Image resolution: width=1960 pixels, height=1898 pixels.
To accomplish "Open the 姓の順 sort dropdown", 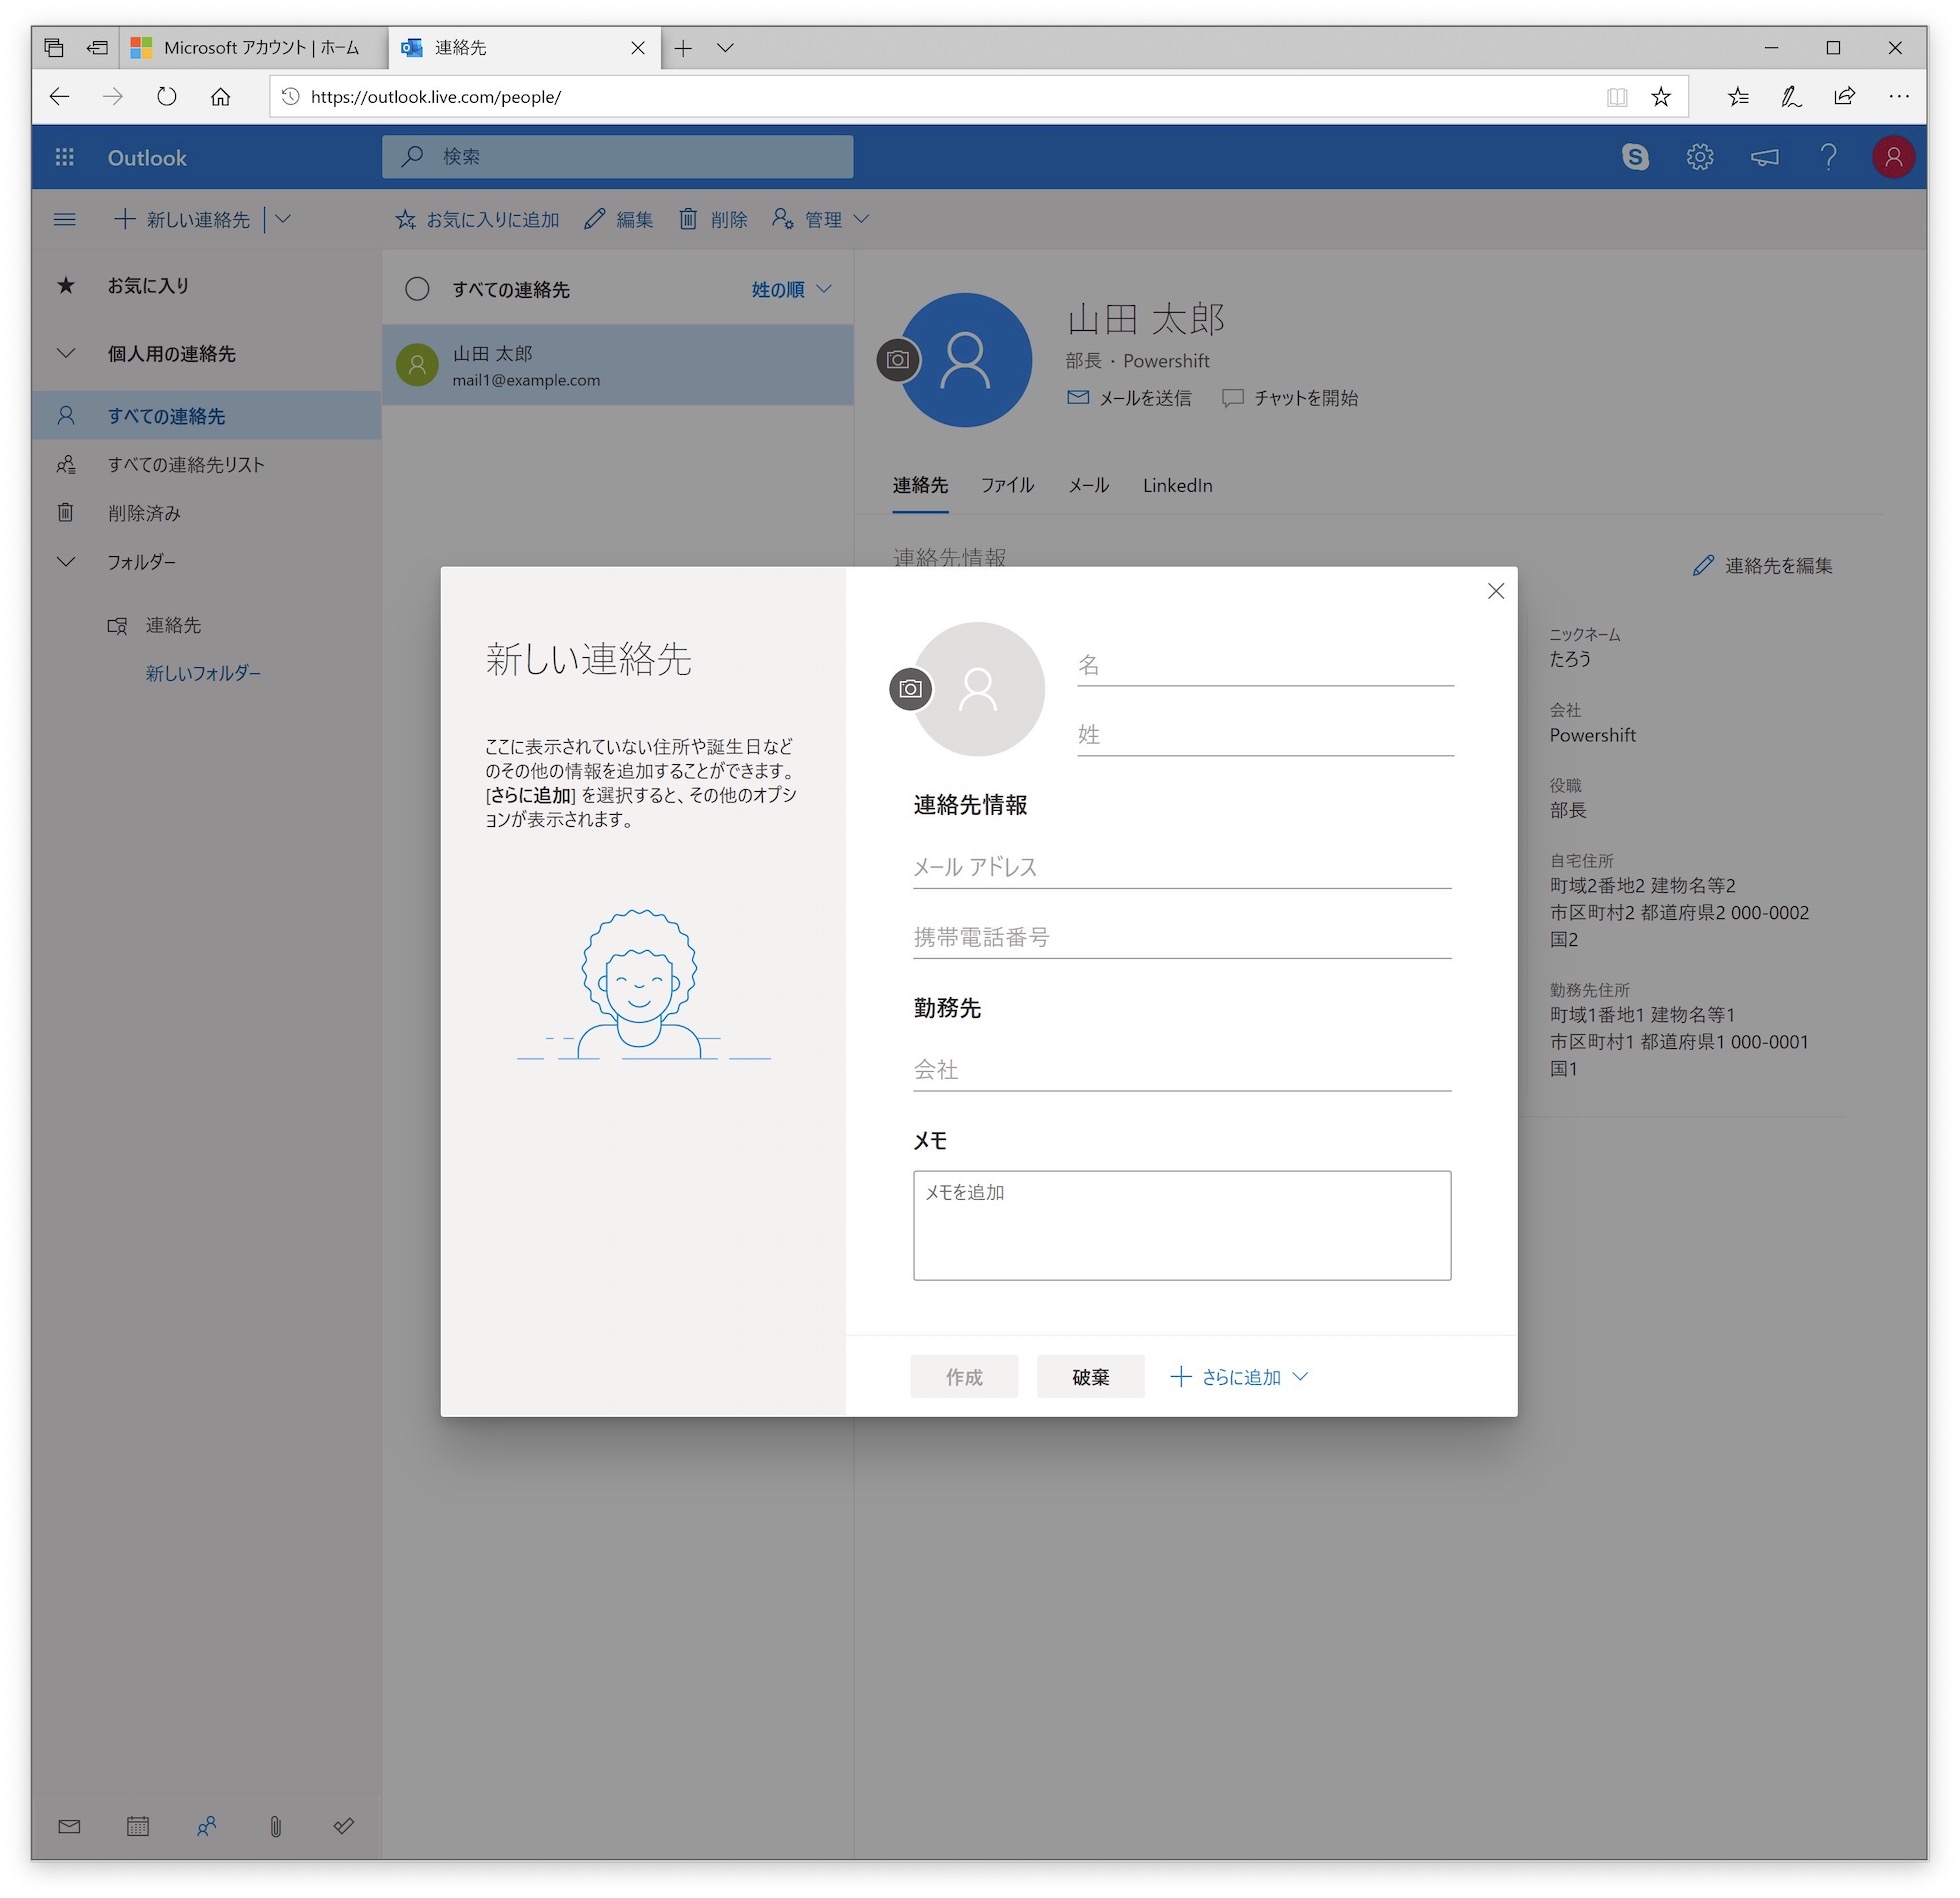I will tap(791, 289).
